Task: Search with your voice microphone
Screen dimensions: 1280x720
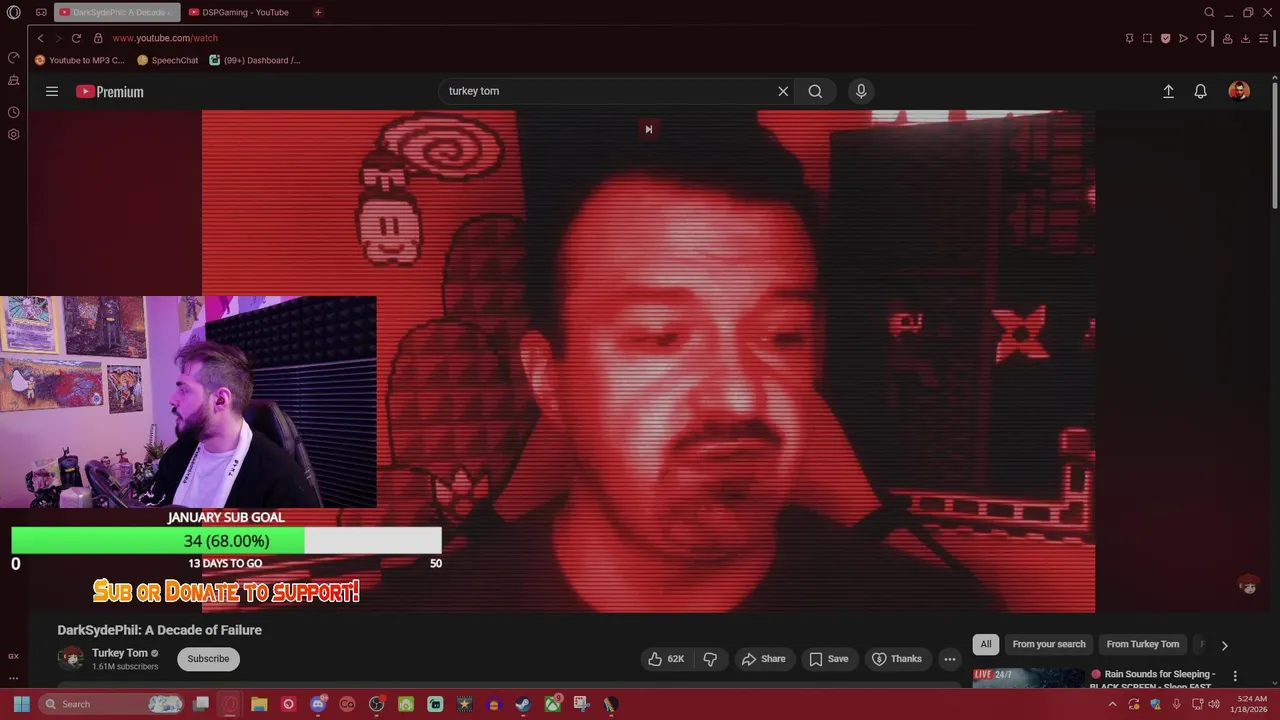Action: pos(861,91)
